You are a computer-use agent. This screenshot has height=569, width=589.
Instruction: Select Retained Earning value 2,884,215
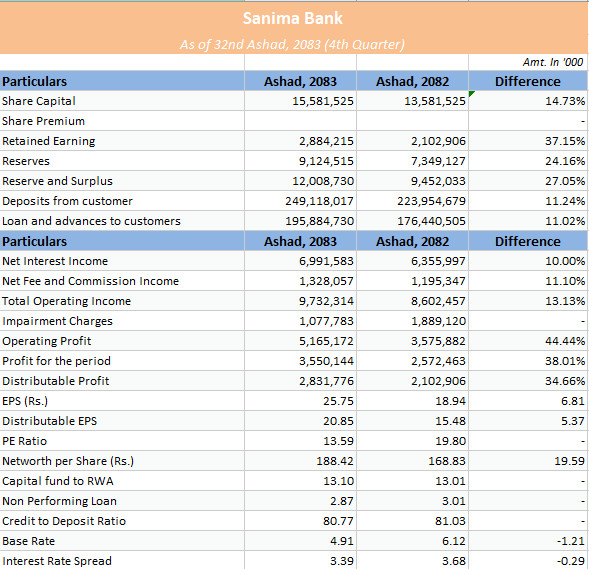(326, 141)
